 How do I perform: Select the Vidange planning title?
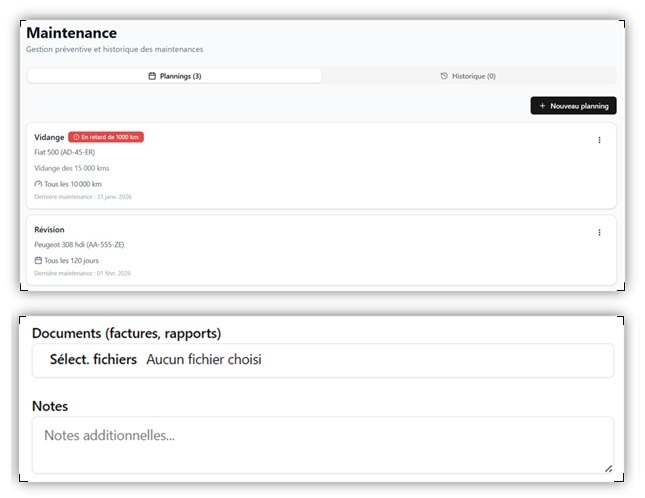(49, 137)
